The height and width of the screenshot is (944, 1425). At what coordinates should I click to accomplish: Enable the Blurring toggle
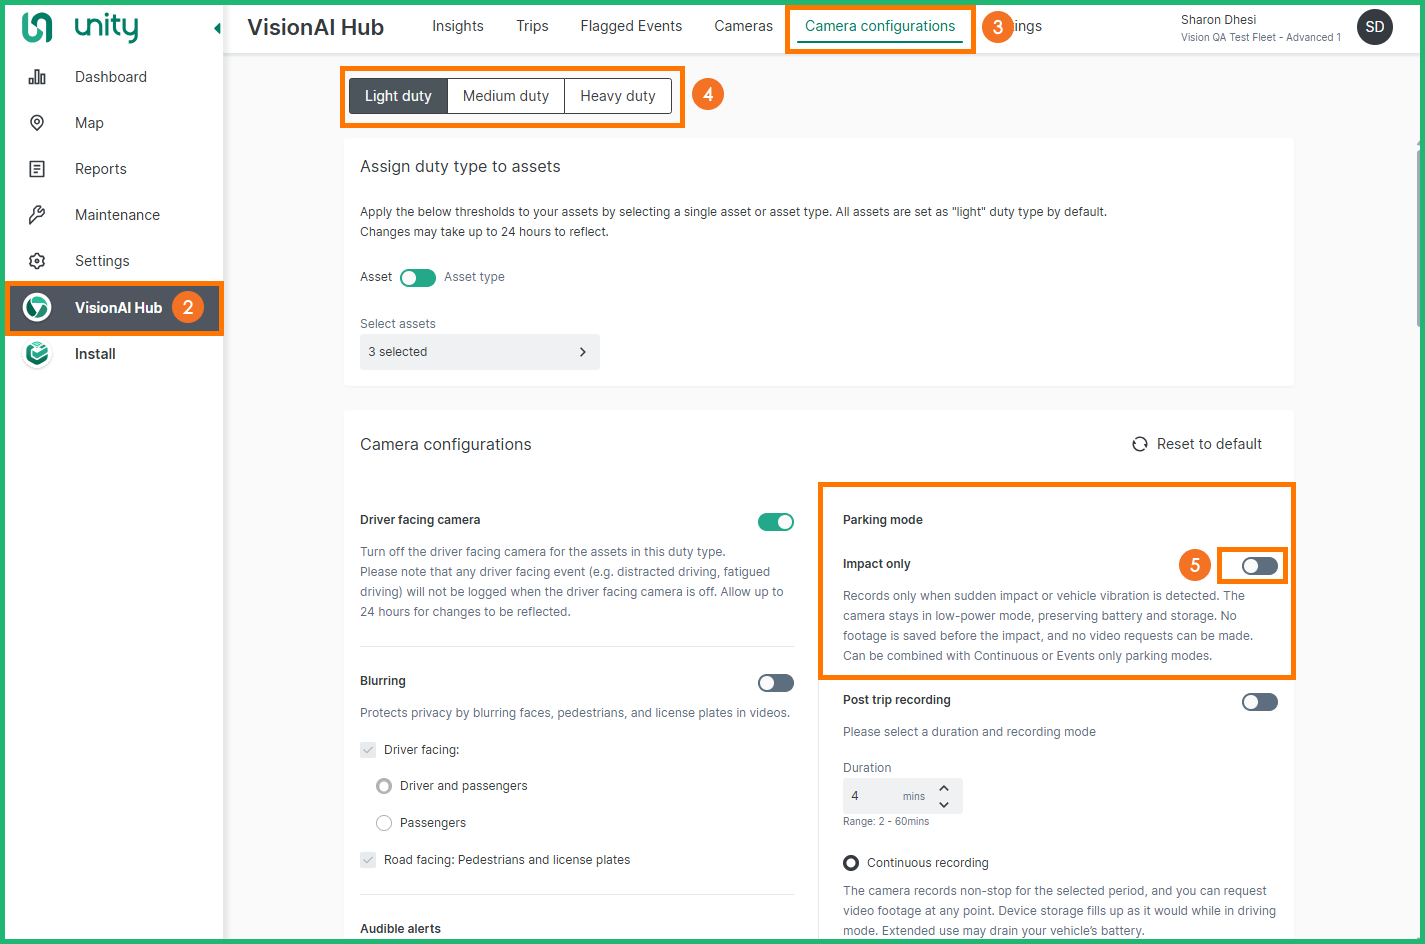pos(775,683)
